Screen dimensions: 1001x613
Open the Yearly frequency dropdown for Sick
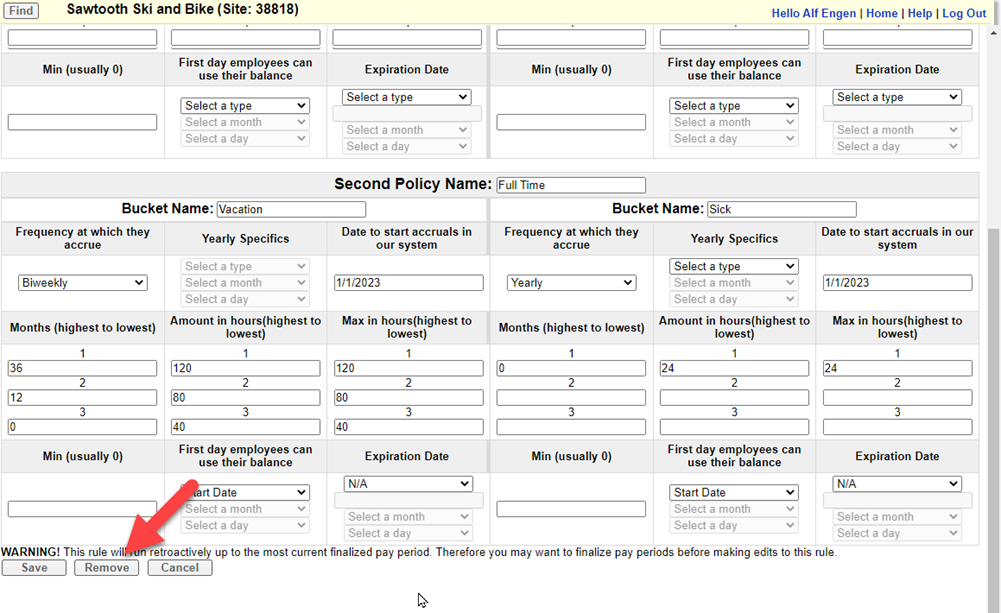[x=571, y=282]
